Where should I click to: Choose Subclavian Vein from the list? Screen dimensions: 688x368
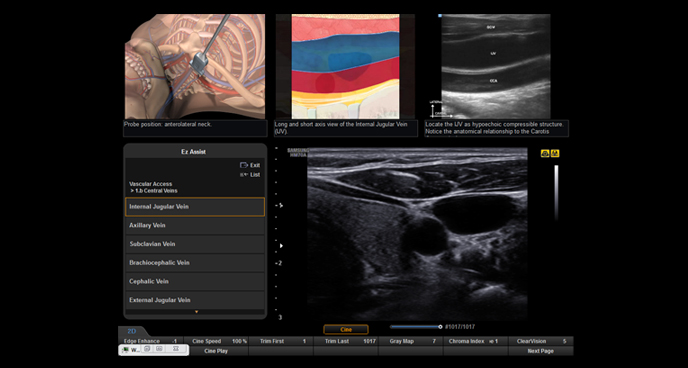tap(195, 244)
